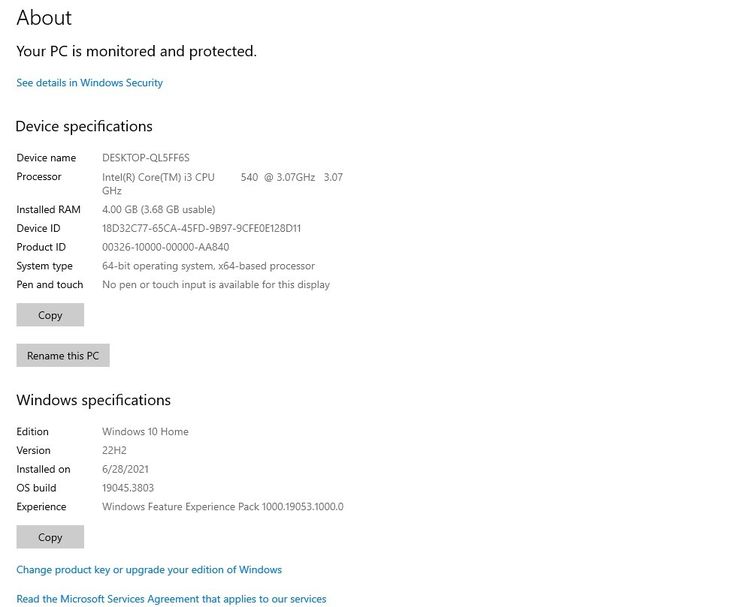The width and height of the screenshot is (750, 607).
Task: Click the Product ID value 00326-10000-00000-AA840
Action: pyautogui.click(x=165, y=248)
